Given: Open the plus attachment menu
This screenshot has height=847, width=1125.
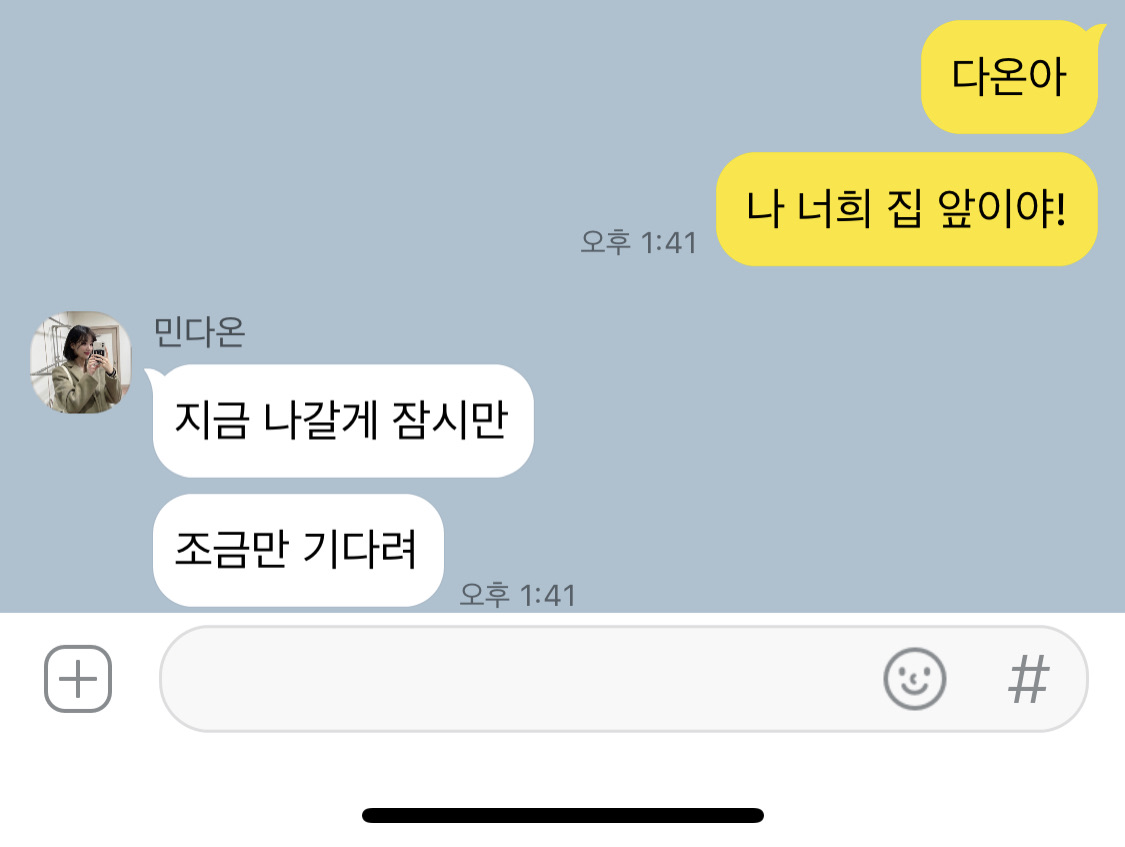Looking at the screenshot, I should pos(77,678).
